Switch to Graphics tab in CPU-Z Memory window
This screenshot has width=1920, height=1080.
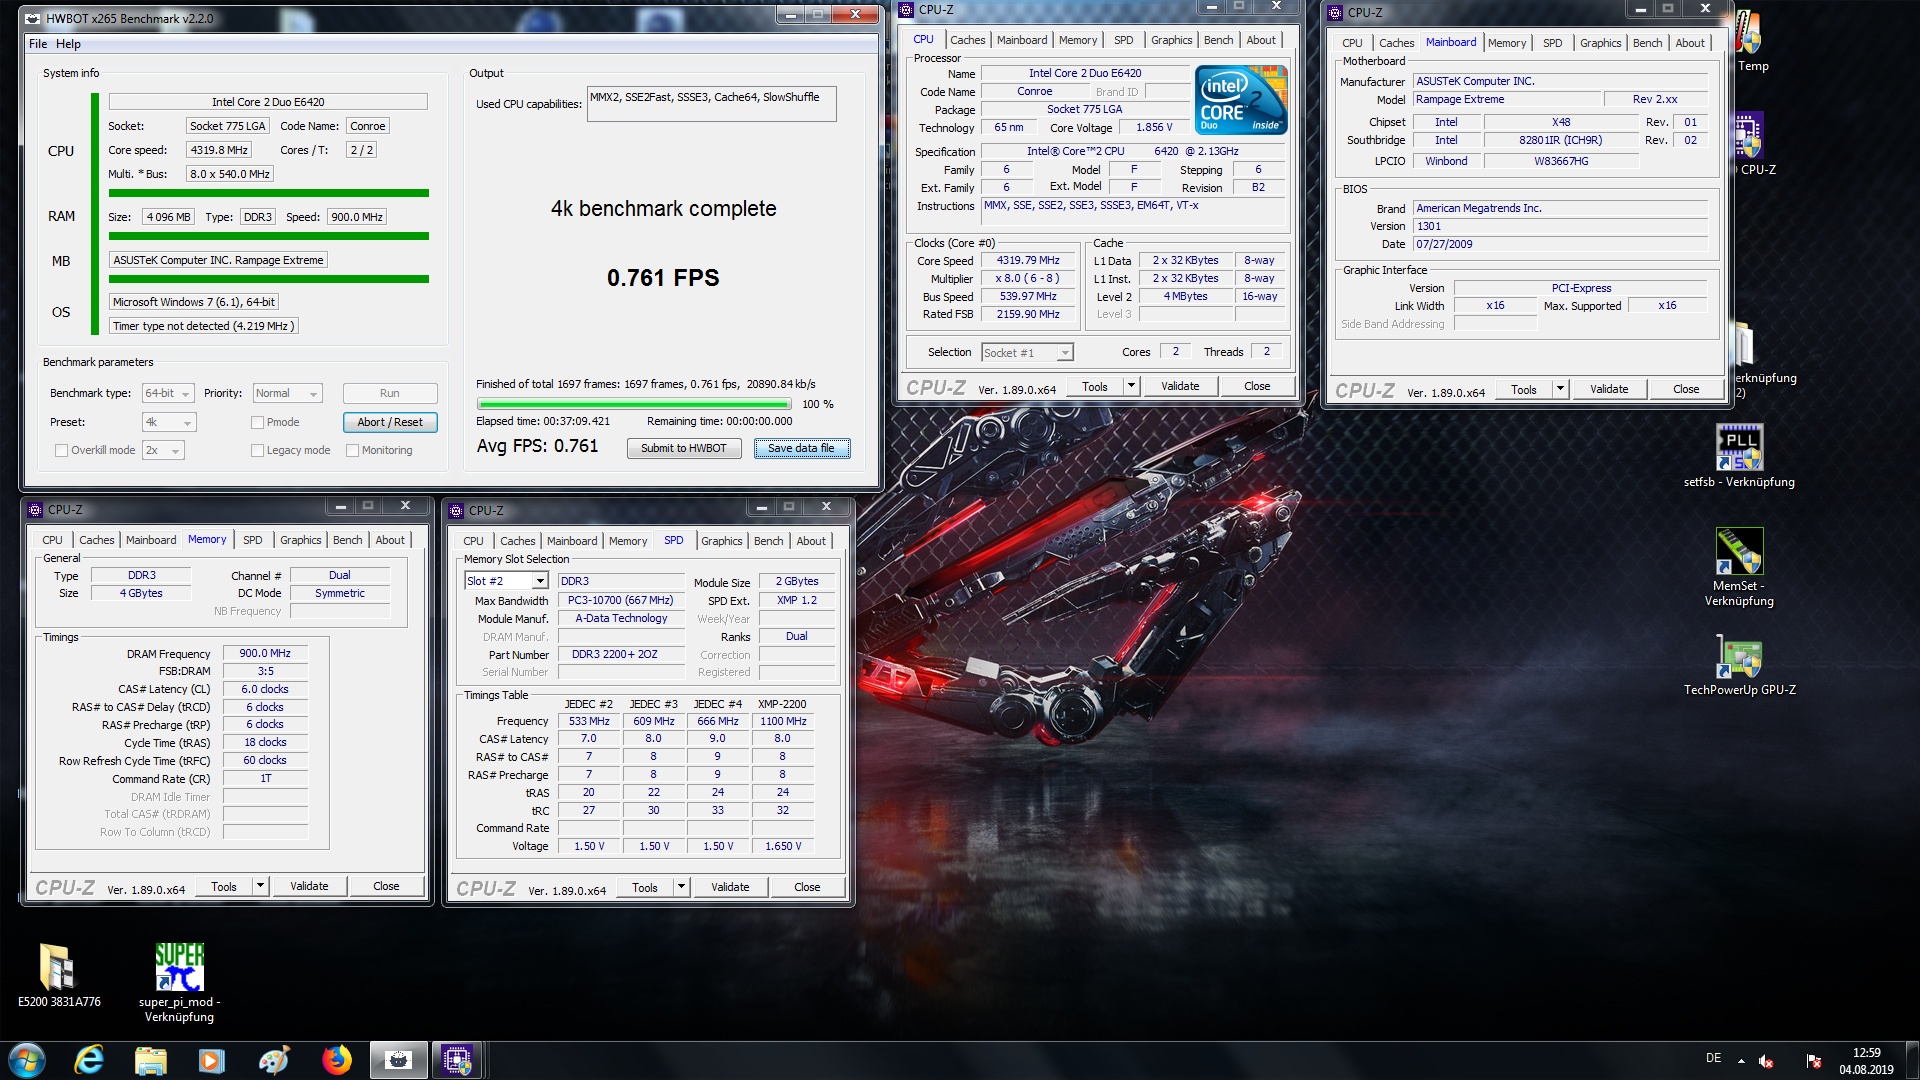point(300,540)
